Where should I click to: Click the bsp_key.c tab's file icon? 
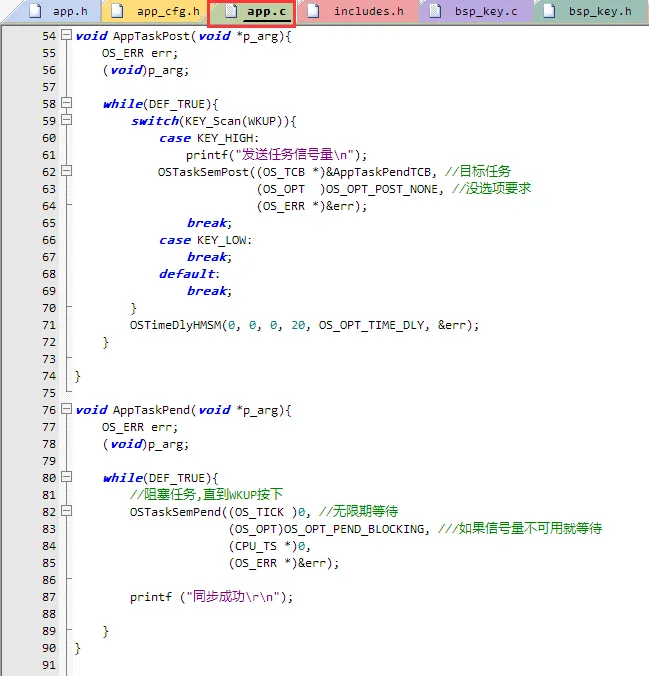pyautogui.click(x=436, y=12)
